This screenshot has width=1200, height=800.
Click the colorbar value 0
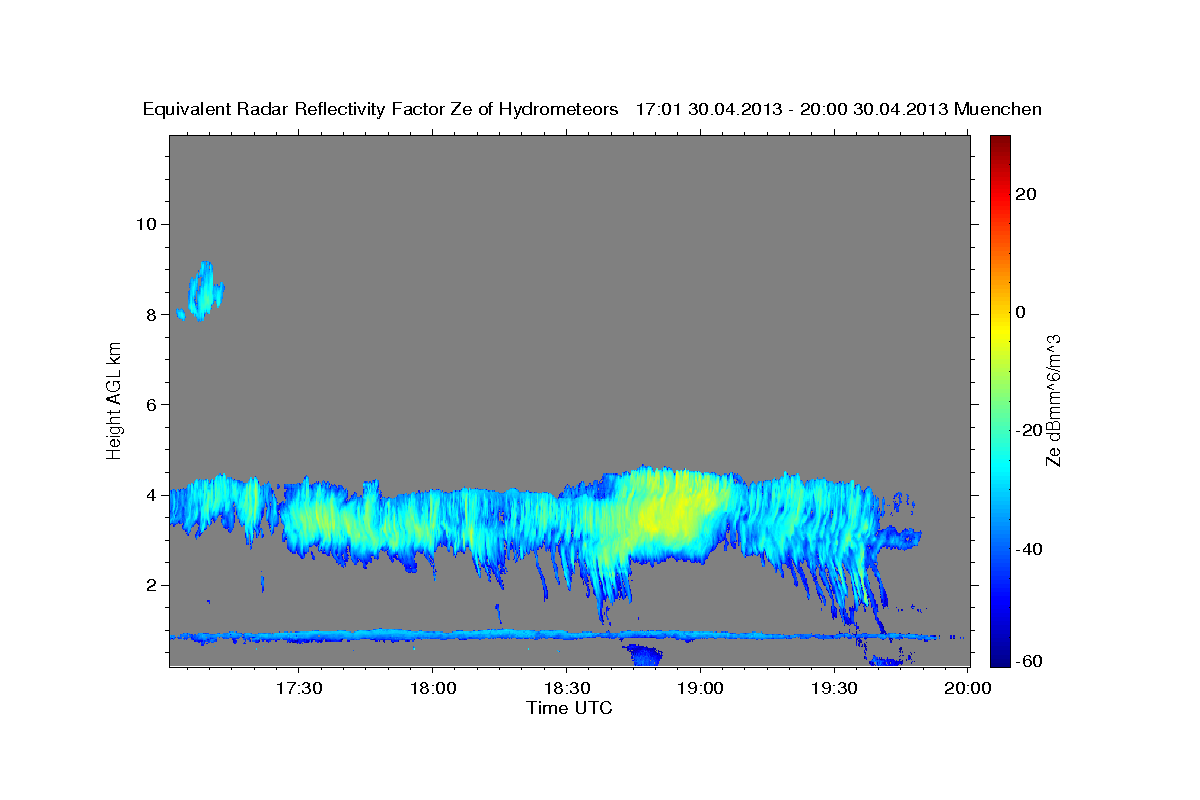1020,312
